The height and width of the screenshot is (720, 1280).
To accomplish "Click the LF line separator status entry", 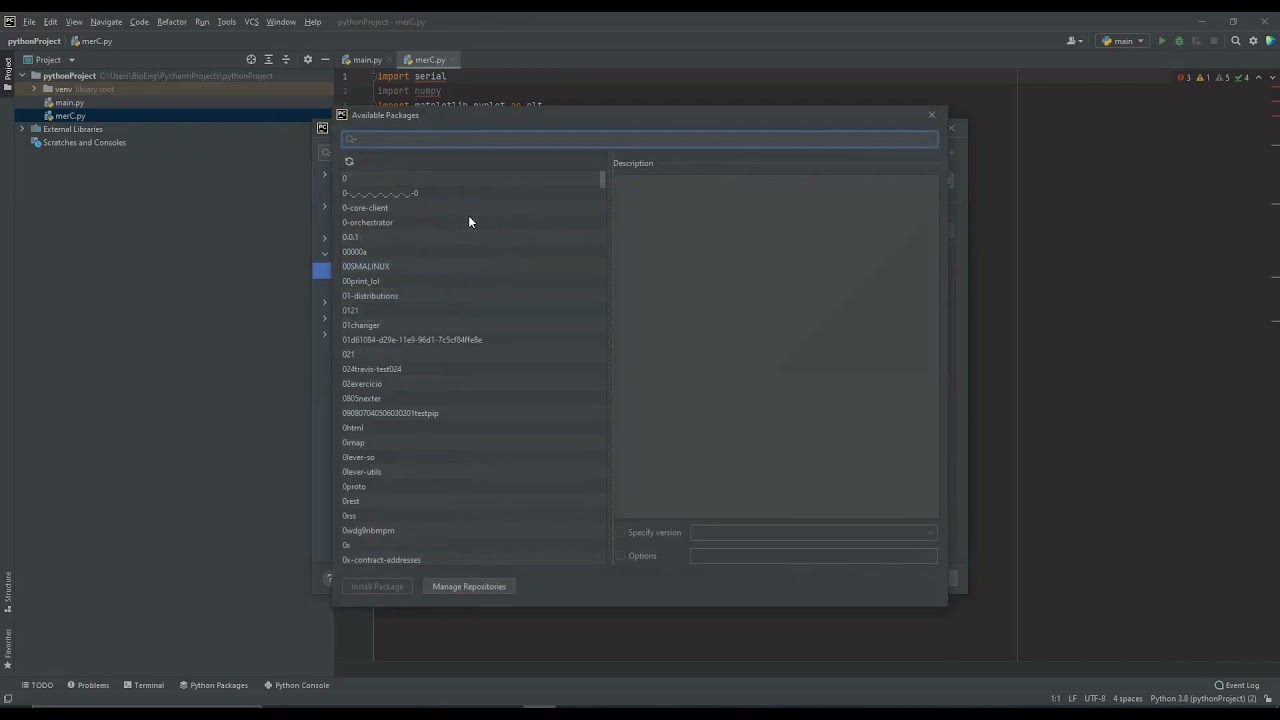I will coord(1073,699).
